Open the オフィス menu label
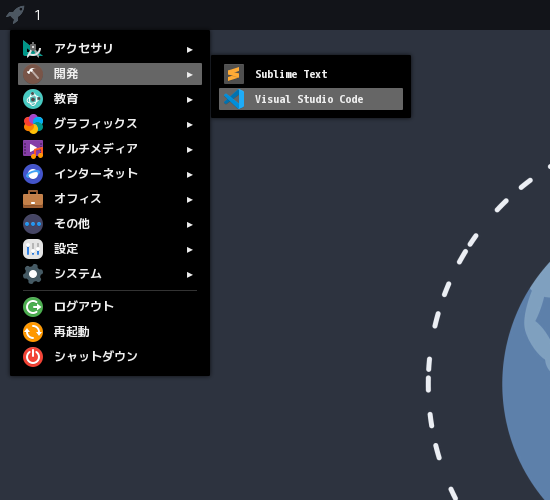The height and width of the screenshot is (500, 550). (x=78, y=199)
